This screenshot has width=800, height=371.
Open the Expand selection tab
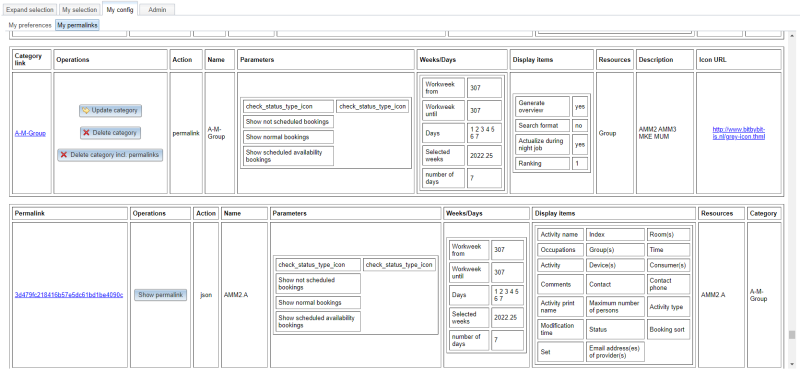pyautogui.click(x=30, y=10)
